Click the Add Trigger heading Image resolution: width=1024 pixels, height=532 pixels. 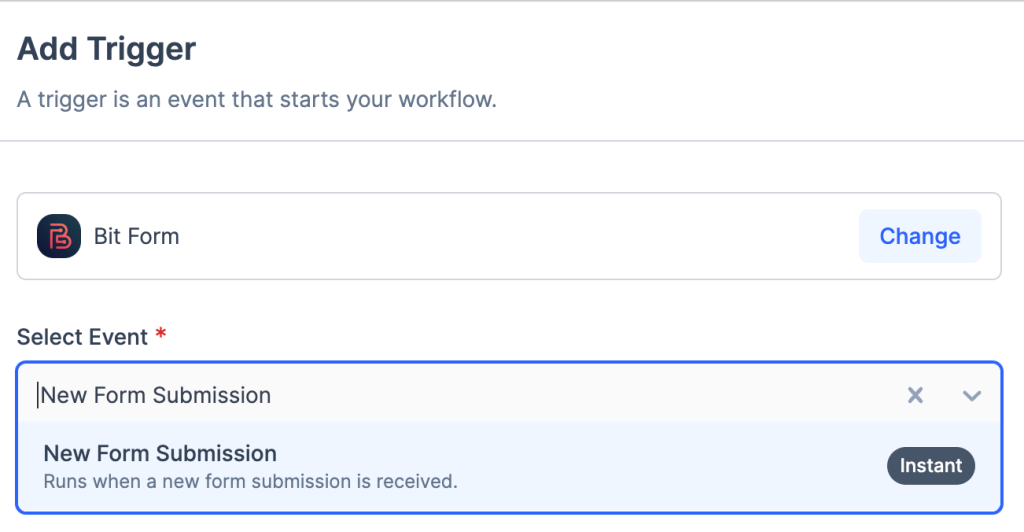point(106,48)
